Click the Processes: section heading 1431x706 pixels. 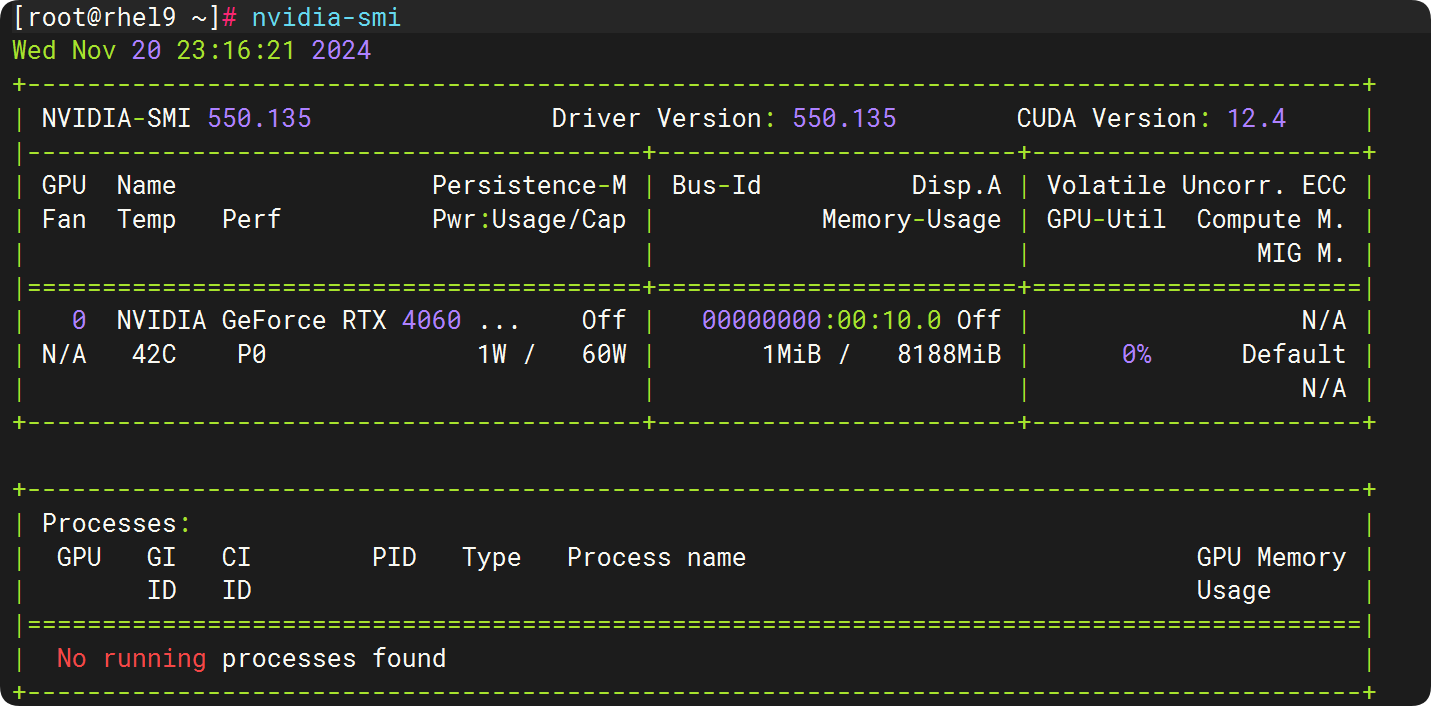click(x=116, y=523)
